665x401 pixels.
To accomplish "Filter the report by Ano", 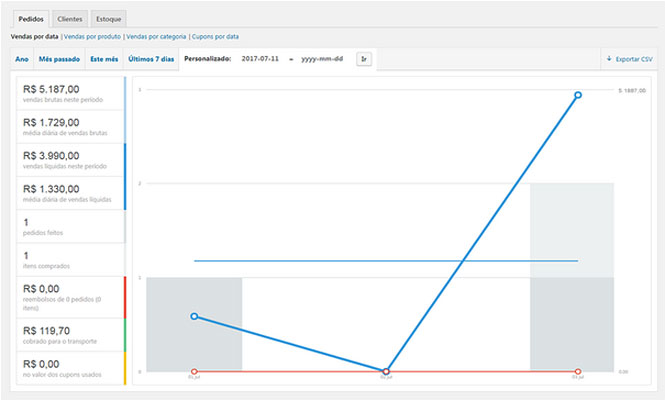I will [22, 59].
